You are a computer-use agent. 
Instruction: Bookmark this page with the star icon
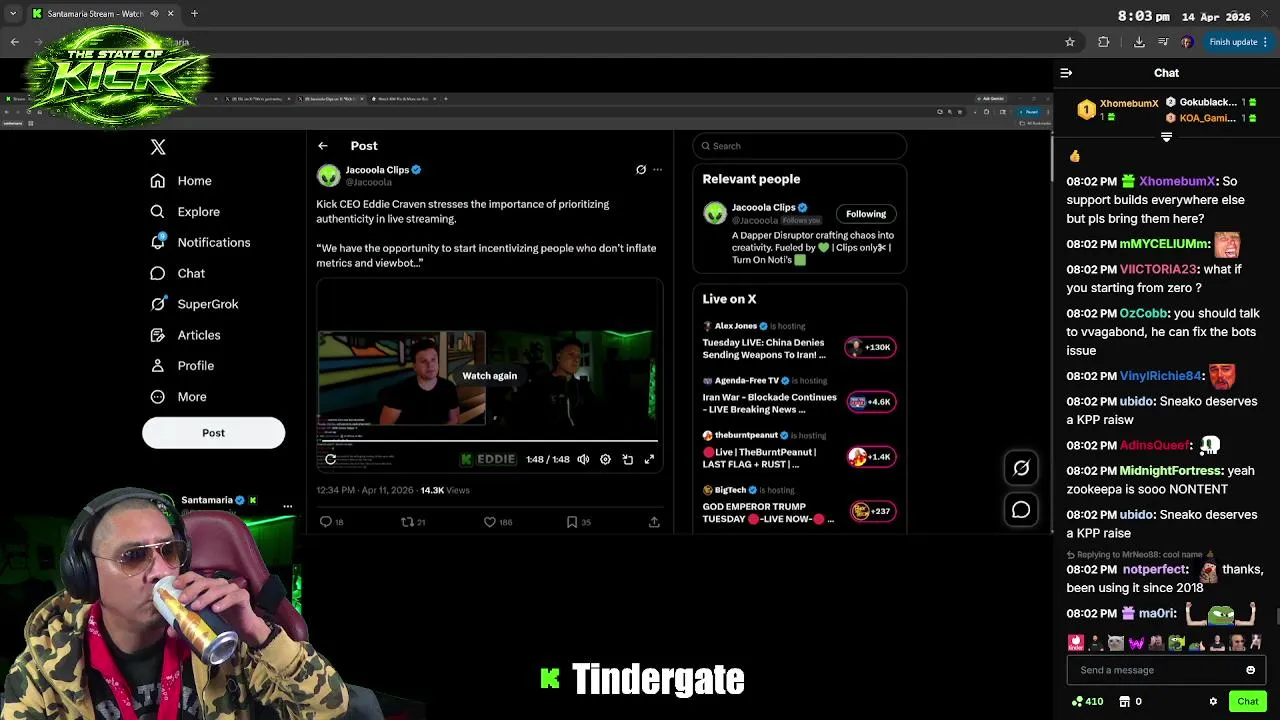tap(1069, 42)
